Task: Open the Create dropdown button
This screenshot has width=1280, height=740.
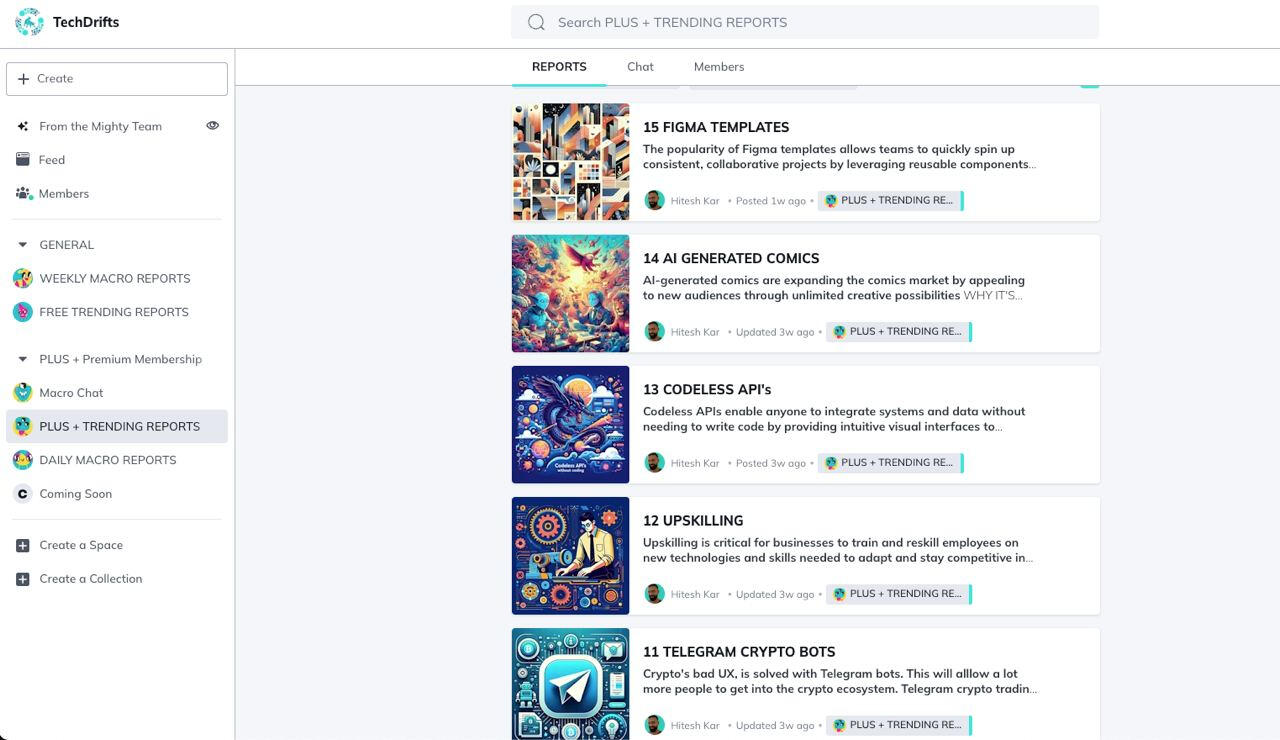Action: click(x=117, y=79)
